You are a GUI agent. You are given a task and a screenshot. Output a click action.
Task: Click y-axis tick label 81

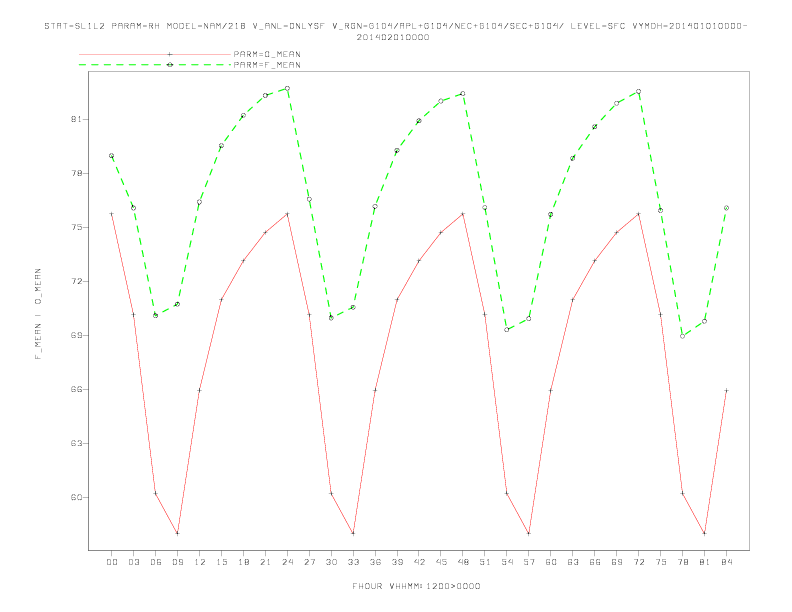click(76, 119)
